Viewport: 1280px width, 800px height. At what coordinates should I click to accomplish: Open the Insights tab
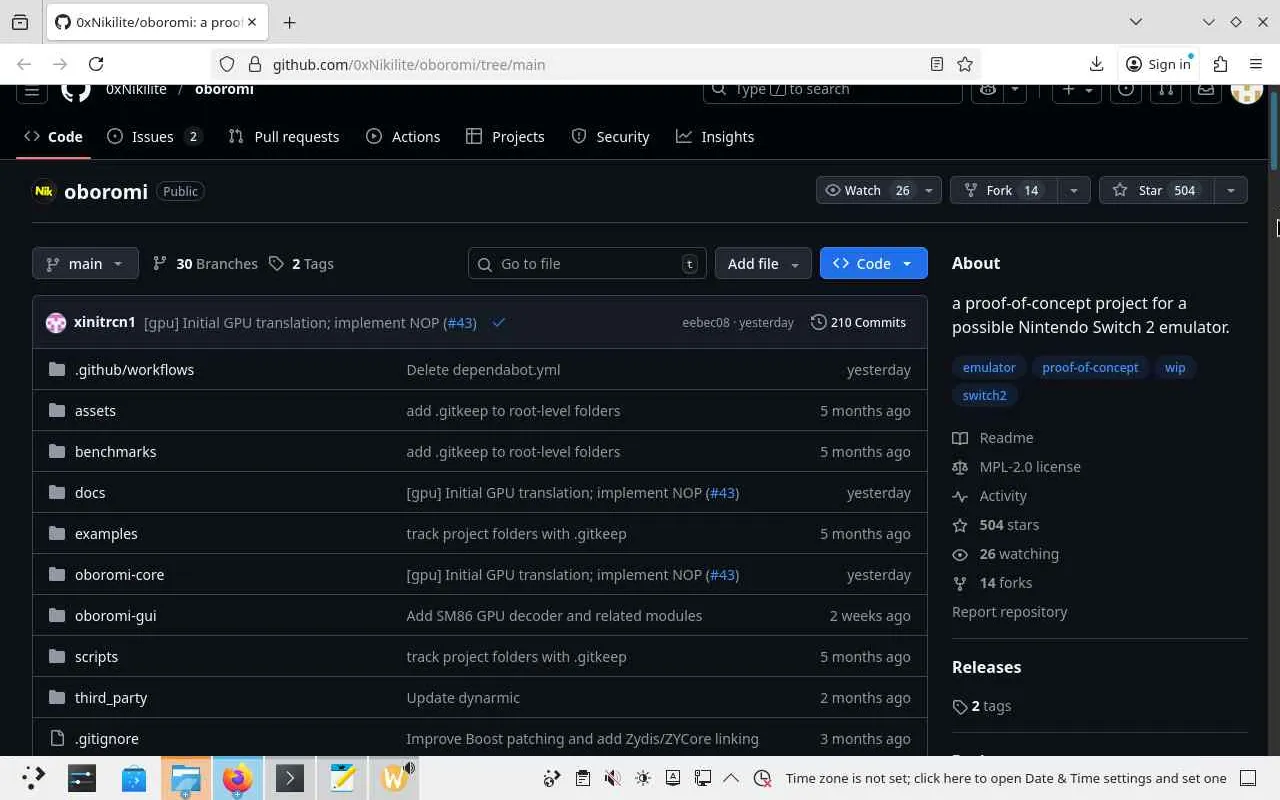click(715, 137)
